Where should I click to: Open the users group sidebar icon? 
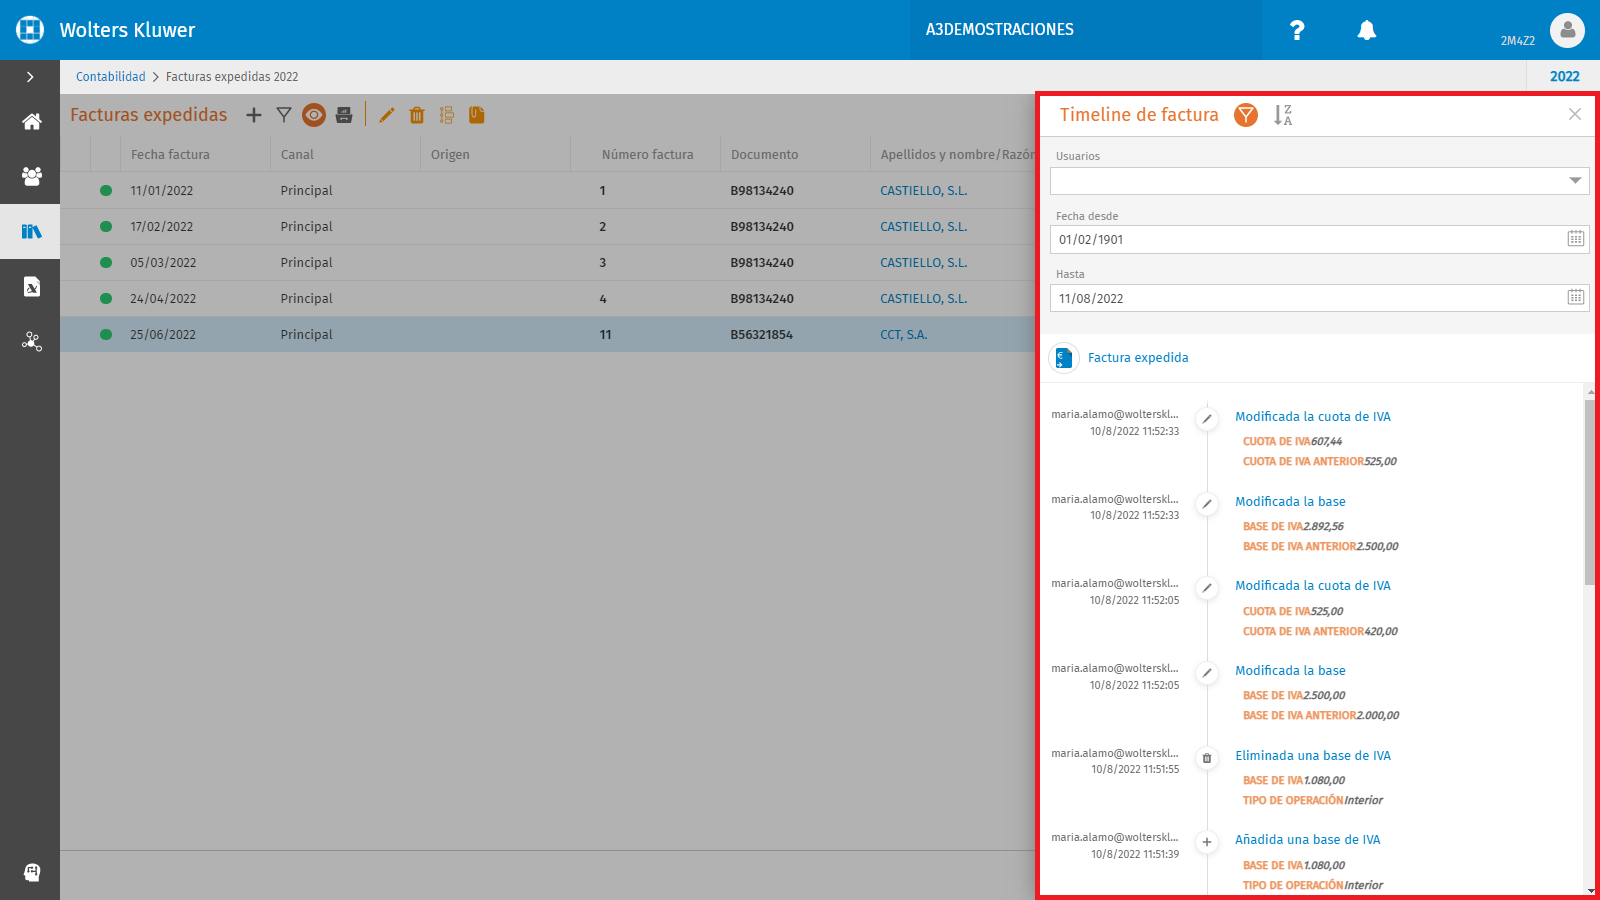(x=32, y=176)
